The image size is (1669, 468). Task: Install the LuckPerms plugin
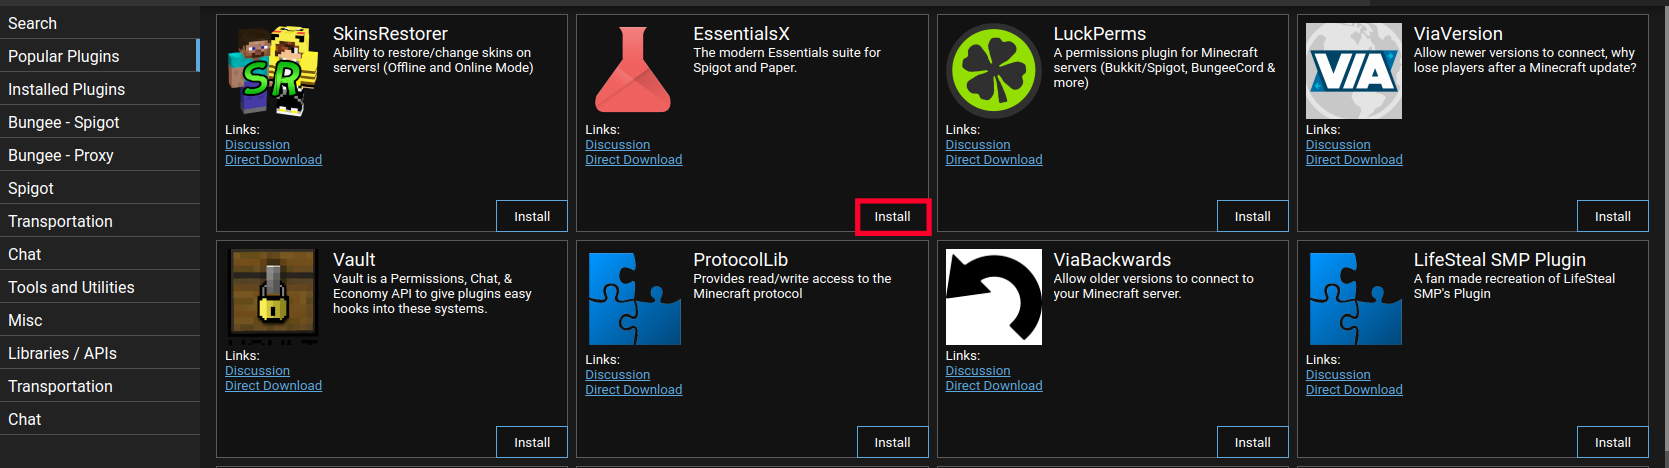click(x=1252, y=216)
